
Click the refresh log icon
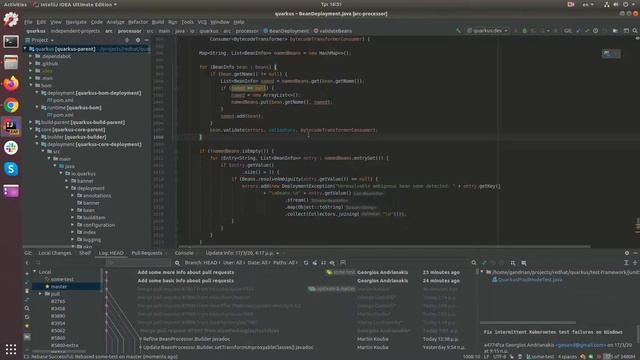pyautogui.click(x=306, y=263)
